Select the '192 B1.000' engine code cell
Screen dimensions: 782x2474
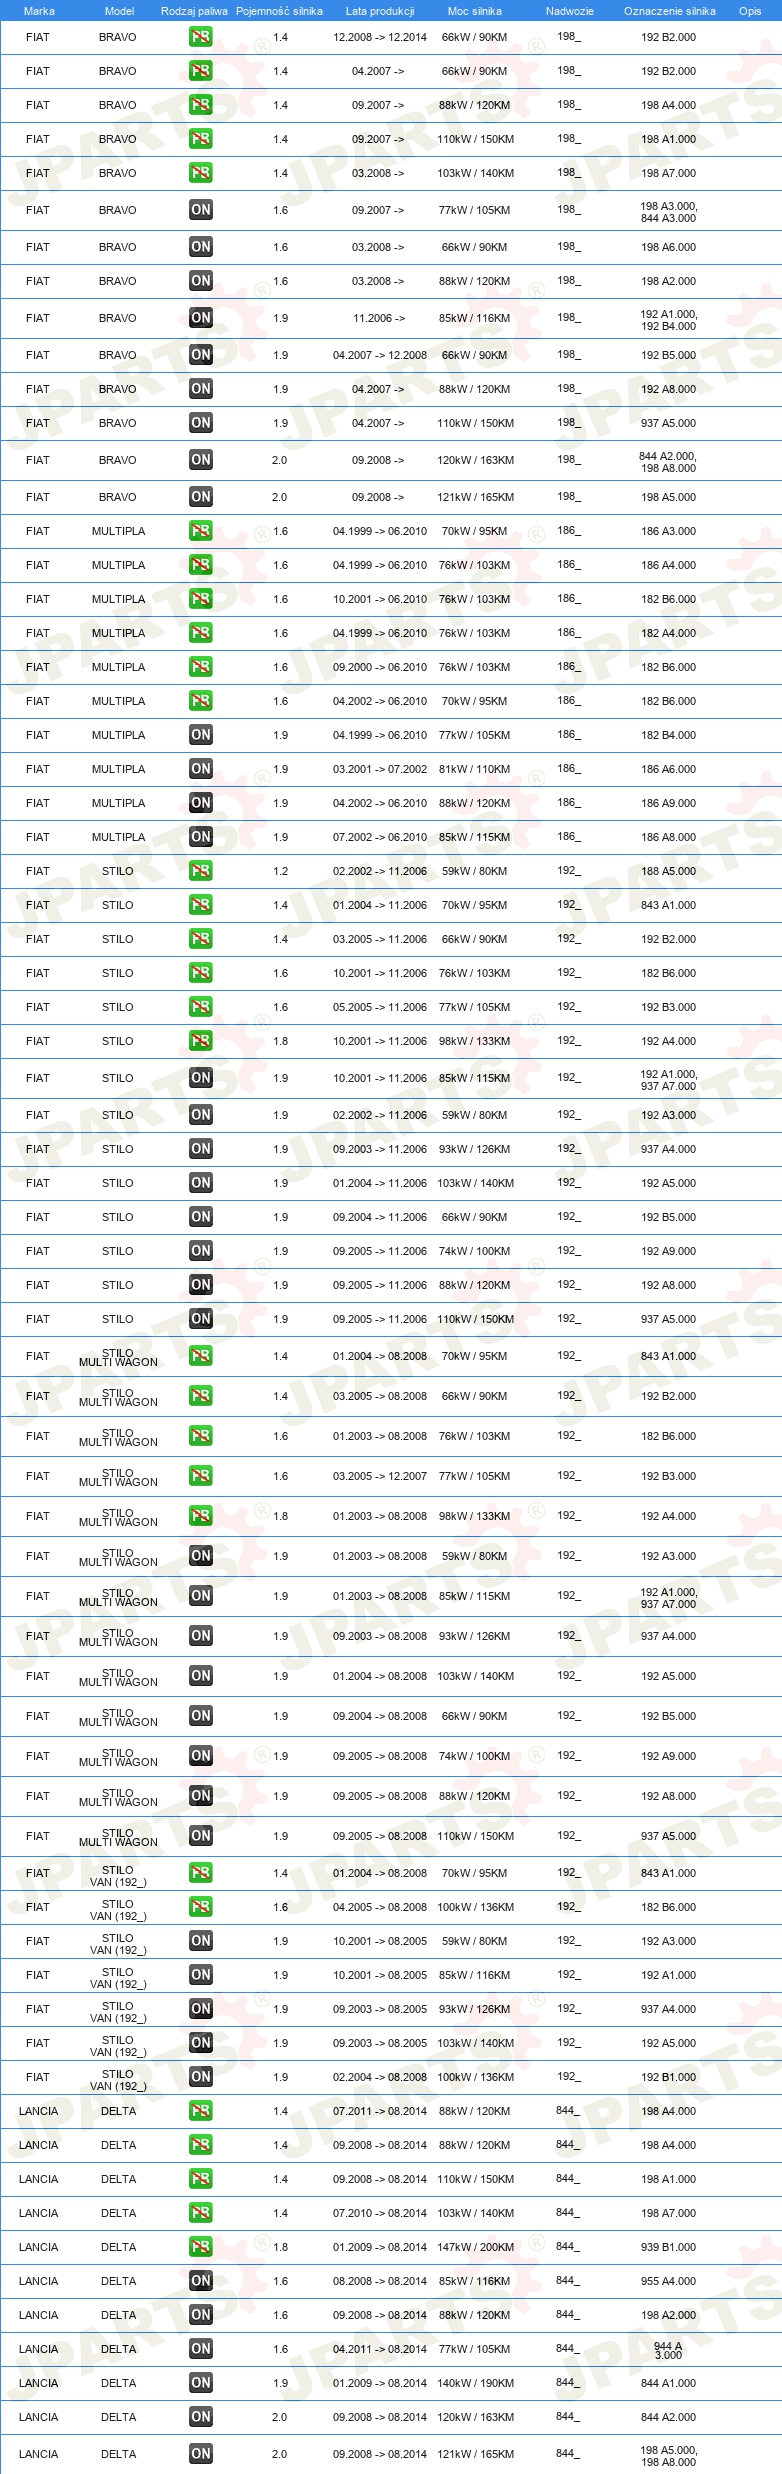pyautogui.click(x=669, y=2077)
